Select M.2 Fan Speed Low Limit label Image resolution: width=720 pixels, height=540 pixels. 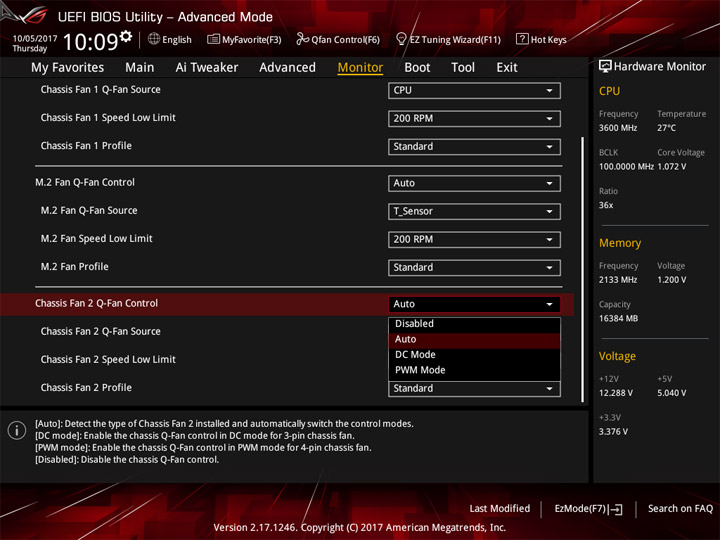point(96,238)
